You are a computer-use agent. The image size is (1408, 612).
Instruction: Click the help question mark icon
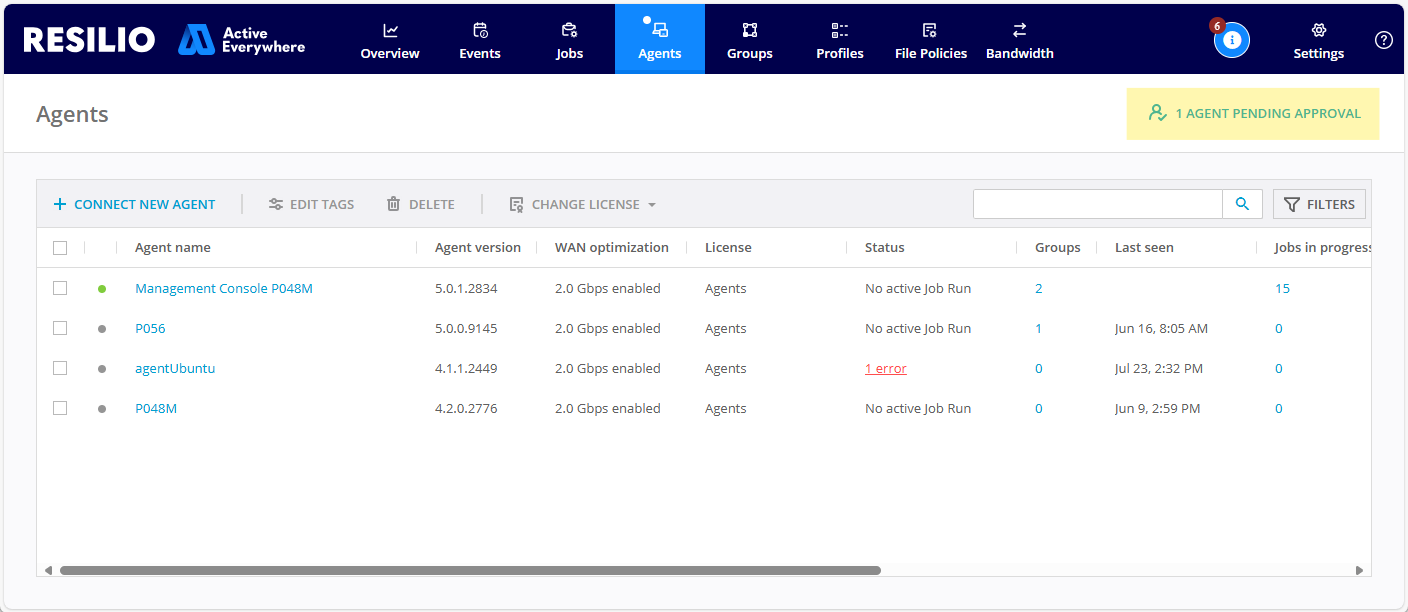tap(1383, 40)
